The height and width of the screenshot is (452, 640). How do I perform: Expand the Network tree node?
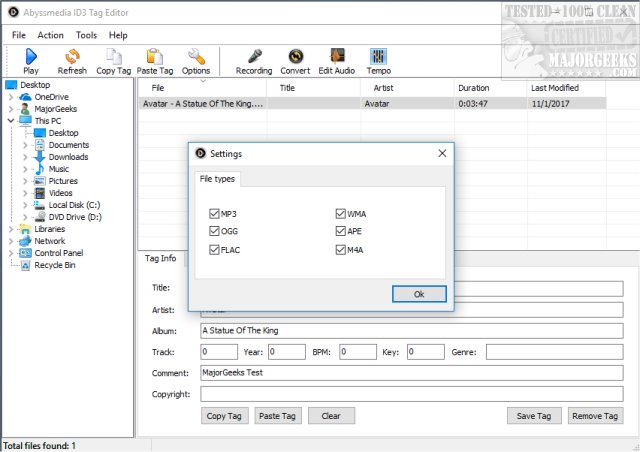11,241
